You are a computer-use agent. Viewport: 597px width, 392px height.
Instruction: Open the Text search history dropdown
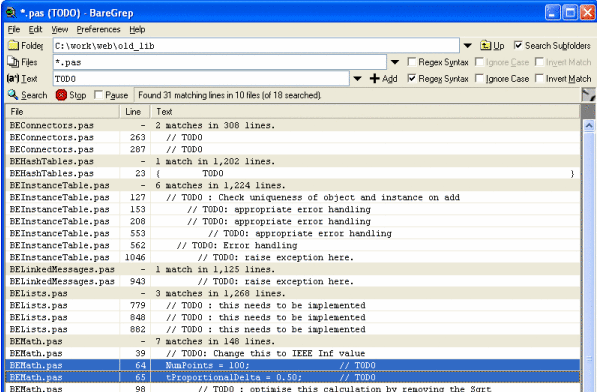tap(357, 79)
